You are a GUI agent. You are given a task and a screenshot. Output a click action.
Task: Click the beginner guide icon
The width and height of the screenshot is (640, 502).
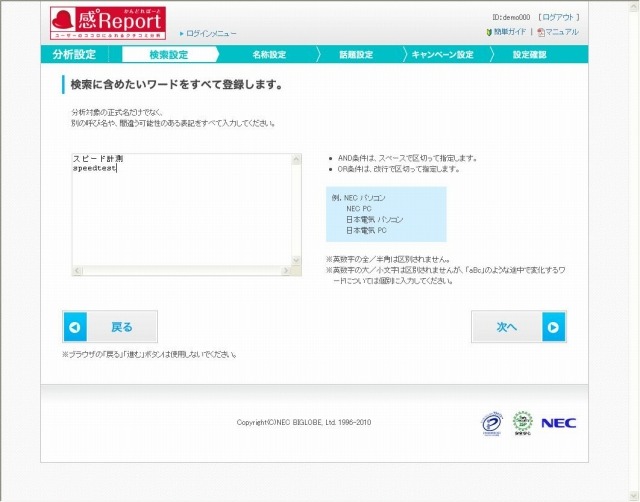489,32
